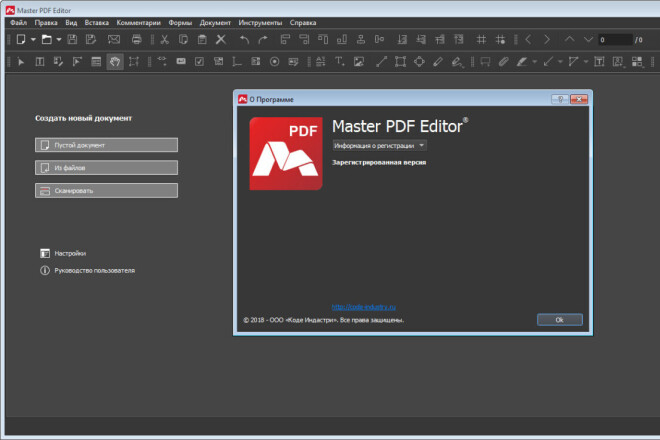Send document by email envelope icon
Image resolution: width=660 pixels, height=440 pixels.
click(114, 40)
